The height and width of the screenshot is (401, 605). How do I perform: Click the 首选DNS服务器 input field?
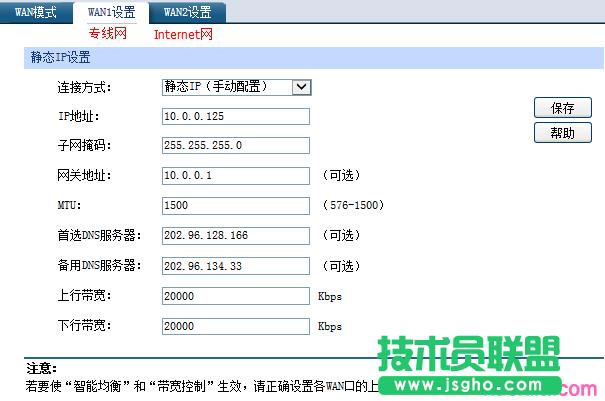[x=235, y=236]
